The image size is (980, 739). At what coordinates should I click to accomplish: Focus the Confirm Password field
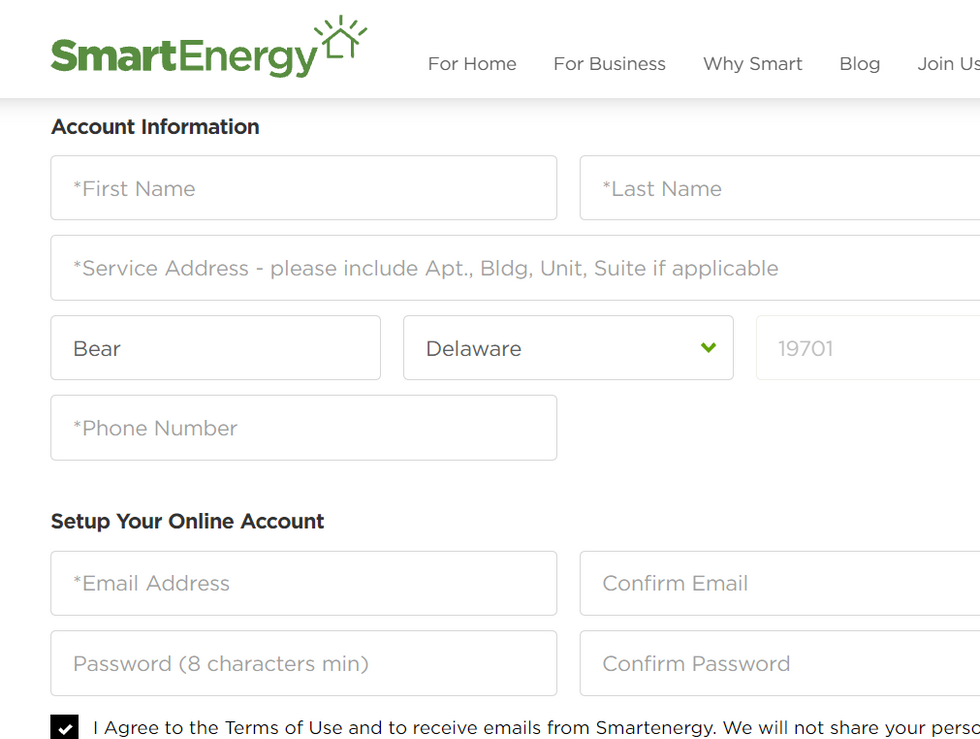point(780,663)
